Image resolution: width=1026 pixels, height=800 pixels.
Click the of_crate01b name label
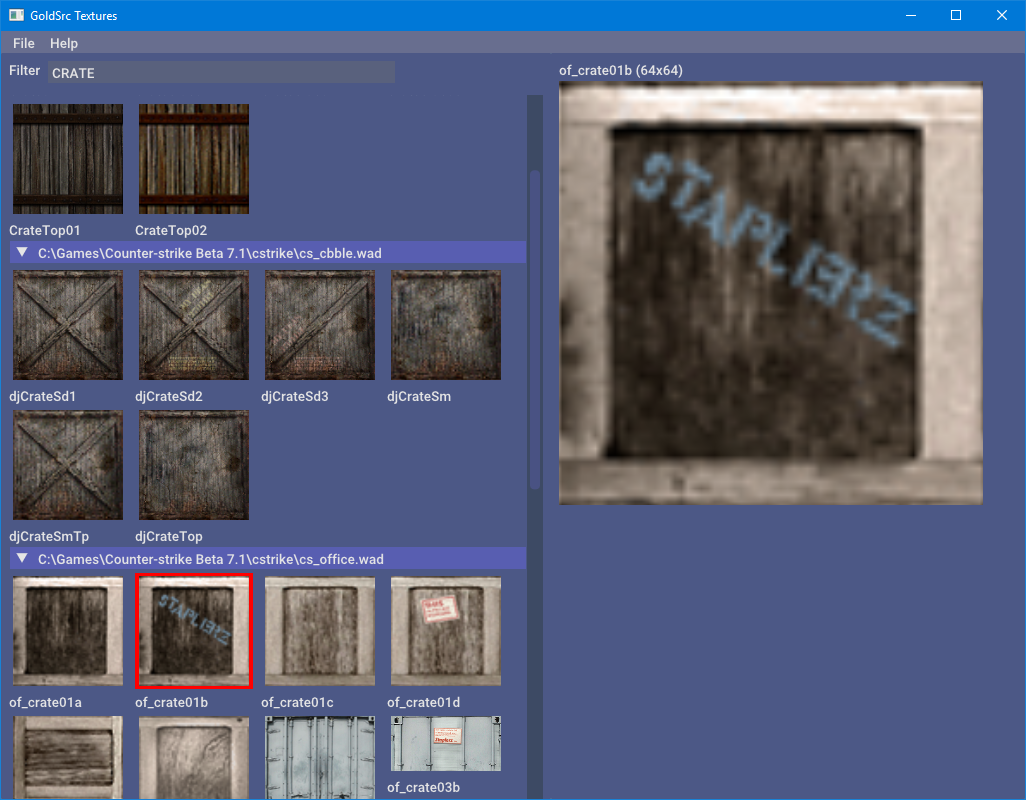171,703
